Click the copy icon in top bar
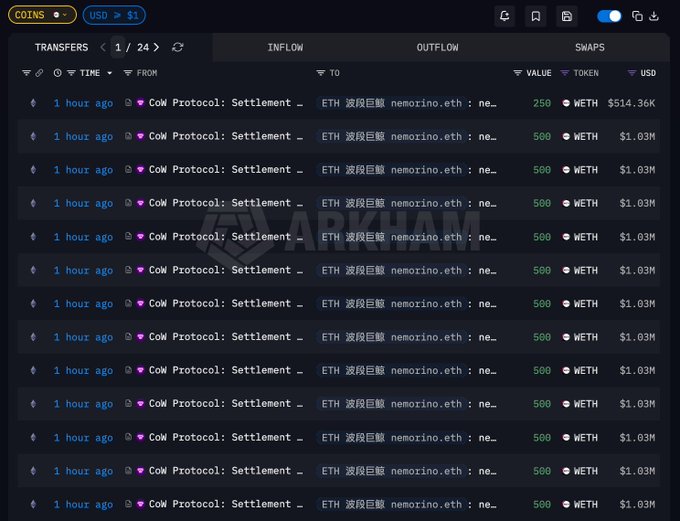 pyautogui.click(x=638, y=16)
